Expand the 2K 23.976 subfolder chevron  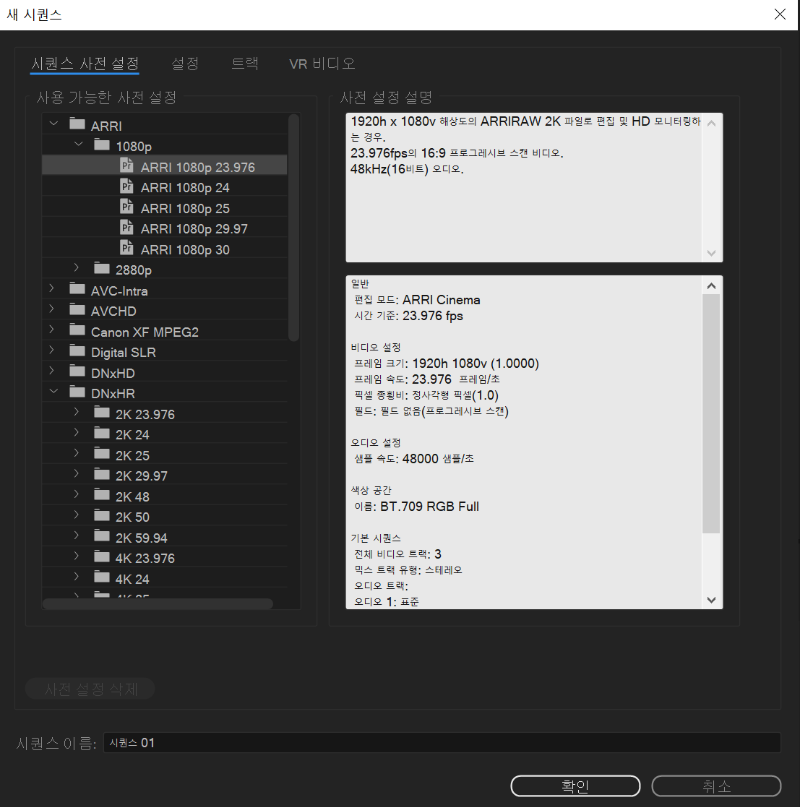point(77,412)
